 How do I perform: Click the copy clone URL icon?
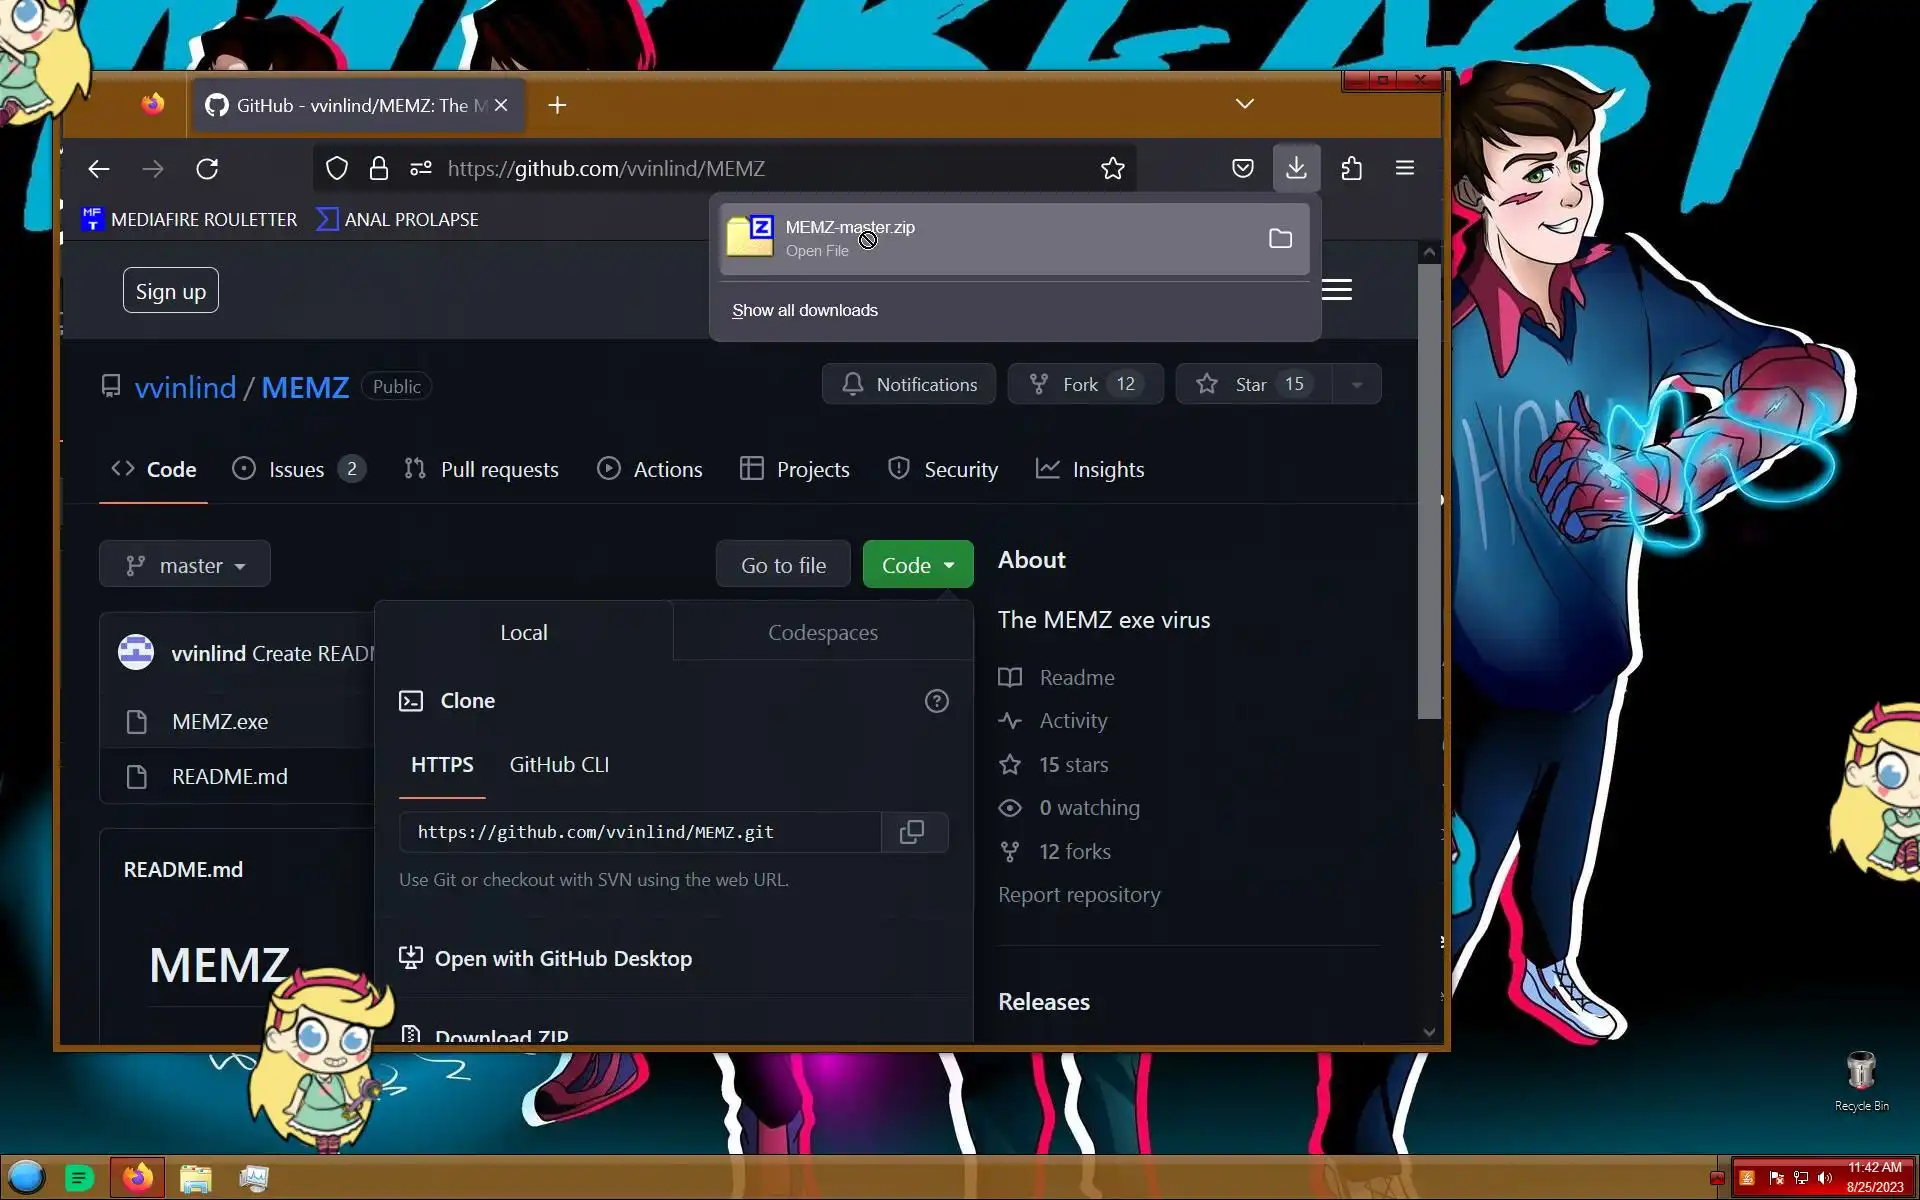click(x=911, y=832)
